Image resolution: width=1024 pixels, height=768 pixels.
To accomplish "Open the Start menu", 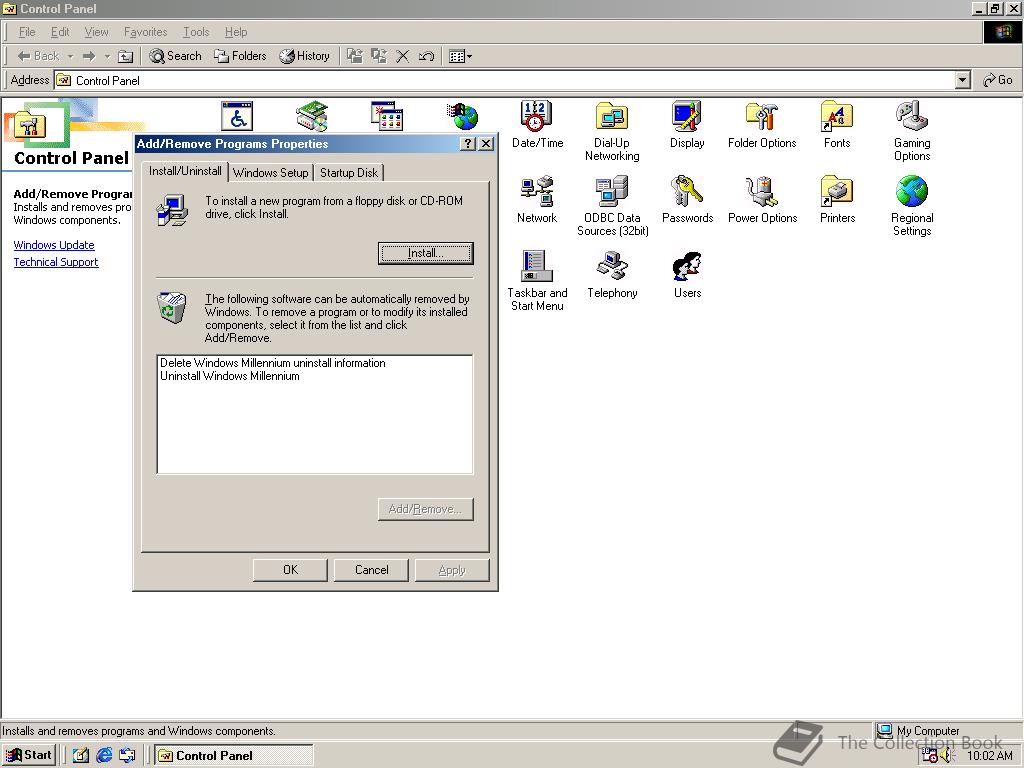I will [x=29, y=756].
